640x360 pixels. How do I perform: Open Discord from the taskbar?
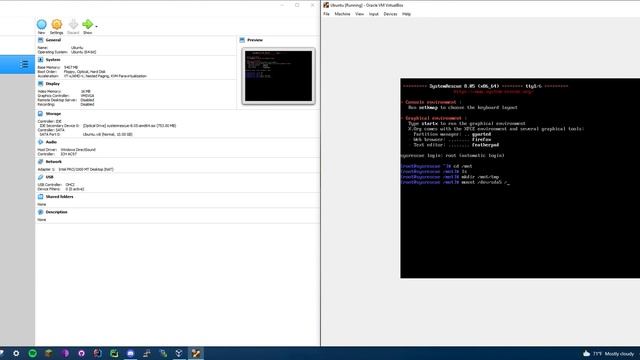(130, 353)
